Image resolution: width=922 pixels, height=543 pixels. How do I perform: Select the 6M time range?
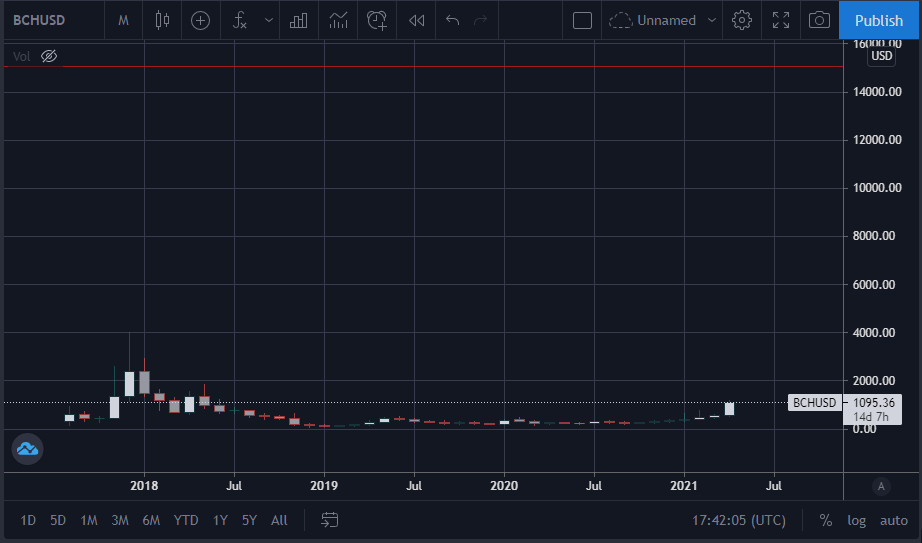(151, 520)
